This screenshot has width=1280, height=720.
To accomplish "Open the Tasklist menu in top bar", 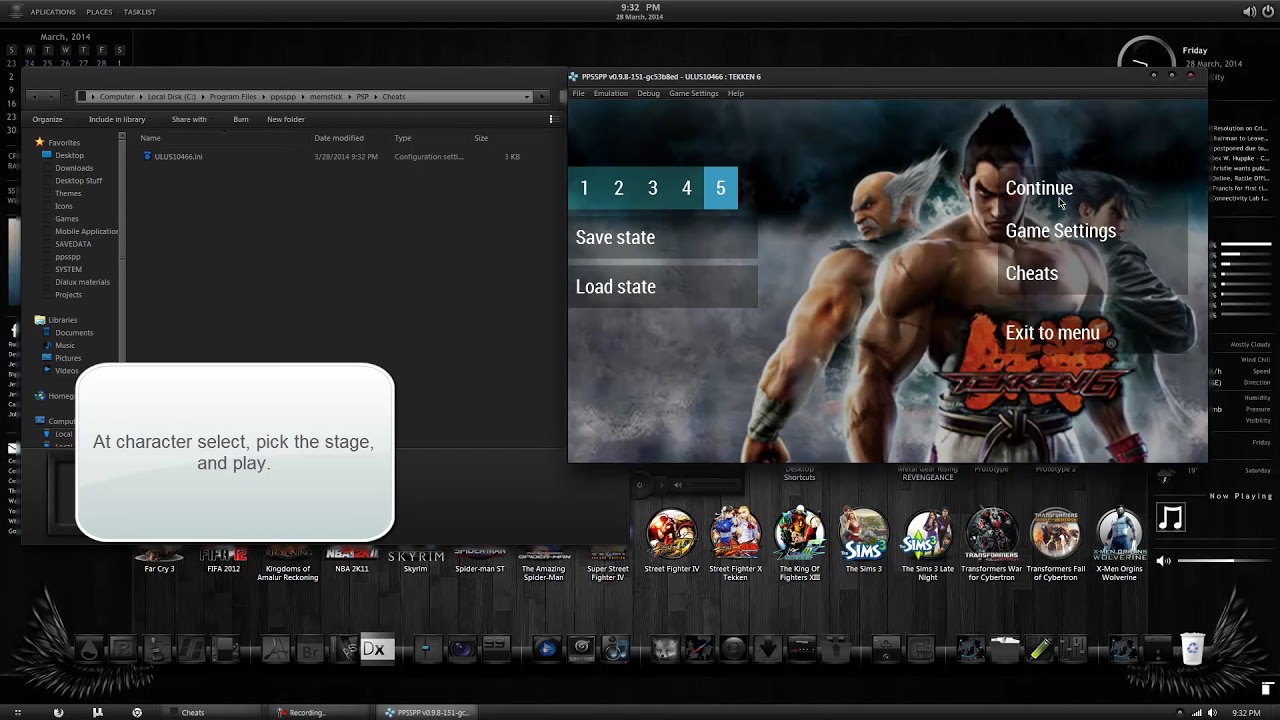I will (x=139, y=12).
